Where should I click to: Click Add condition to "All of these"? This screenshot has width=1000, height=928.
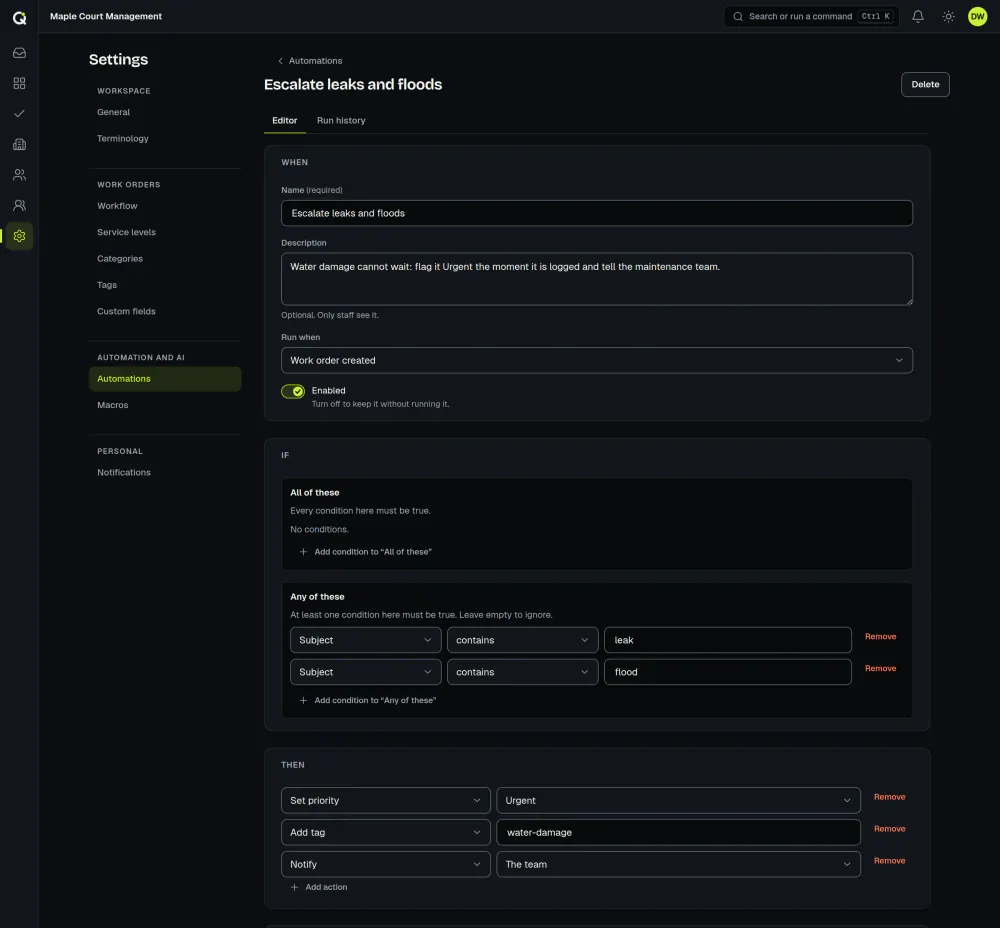coord(365,552)
